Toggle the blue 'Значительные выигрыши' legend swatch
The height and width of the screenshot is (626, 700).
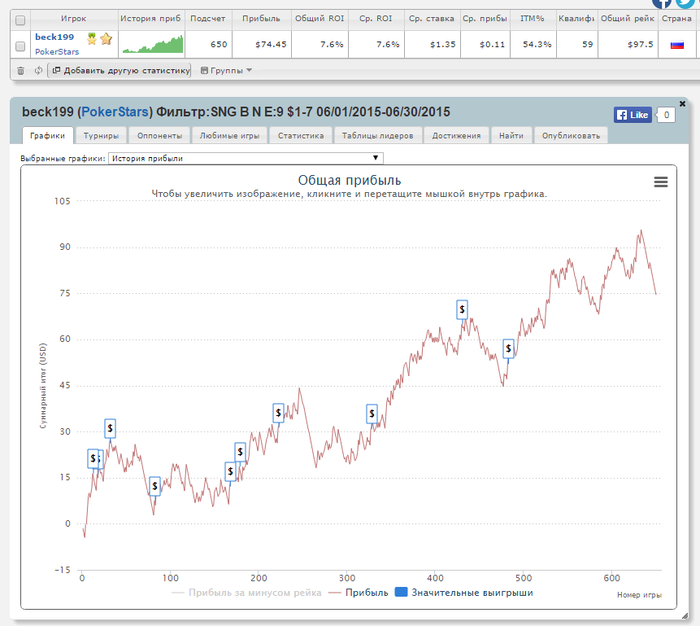tap(403, 593)
